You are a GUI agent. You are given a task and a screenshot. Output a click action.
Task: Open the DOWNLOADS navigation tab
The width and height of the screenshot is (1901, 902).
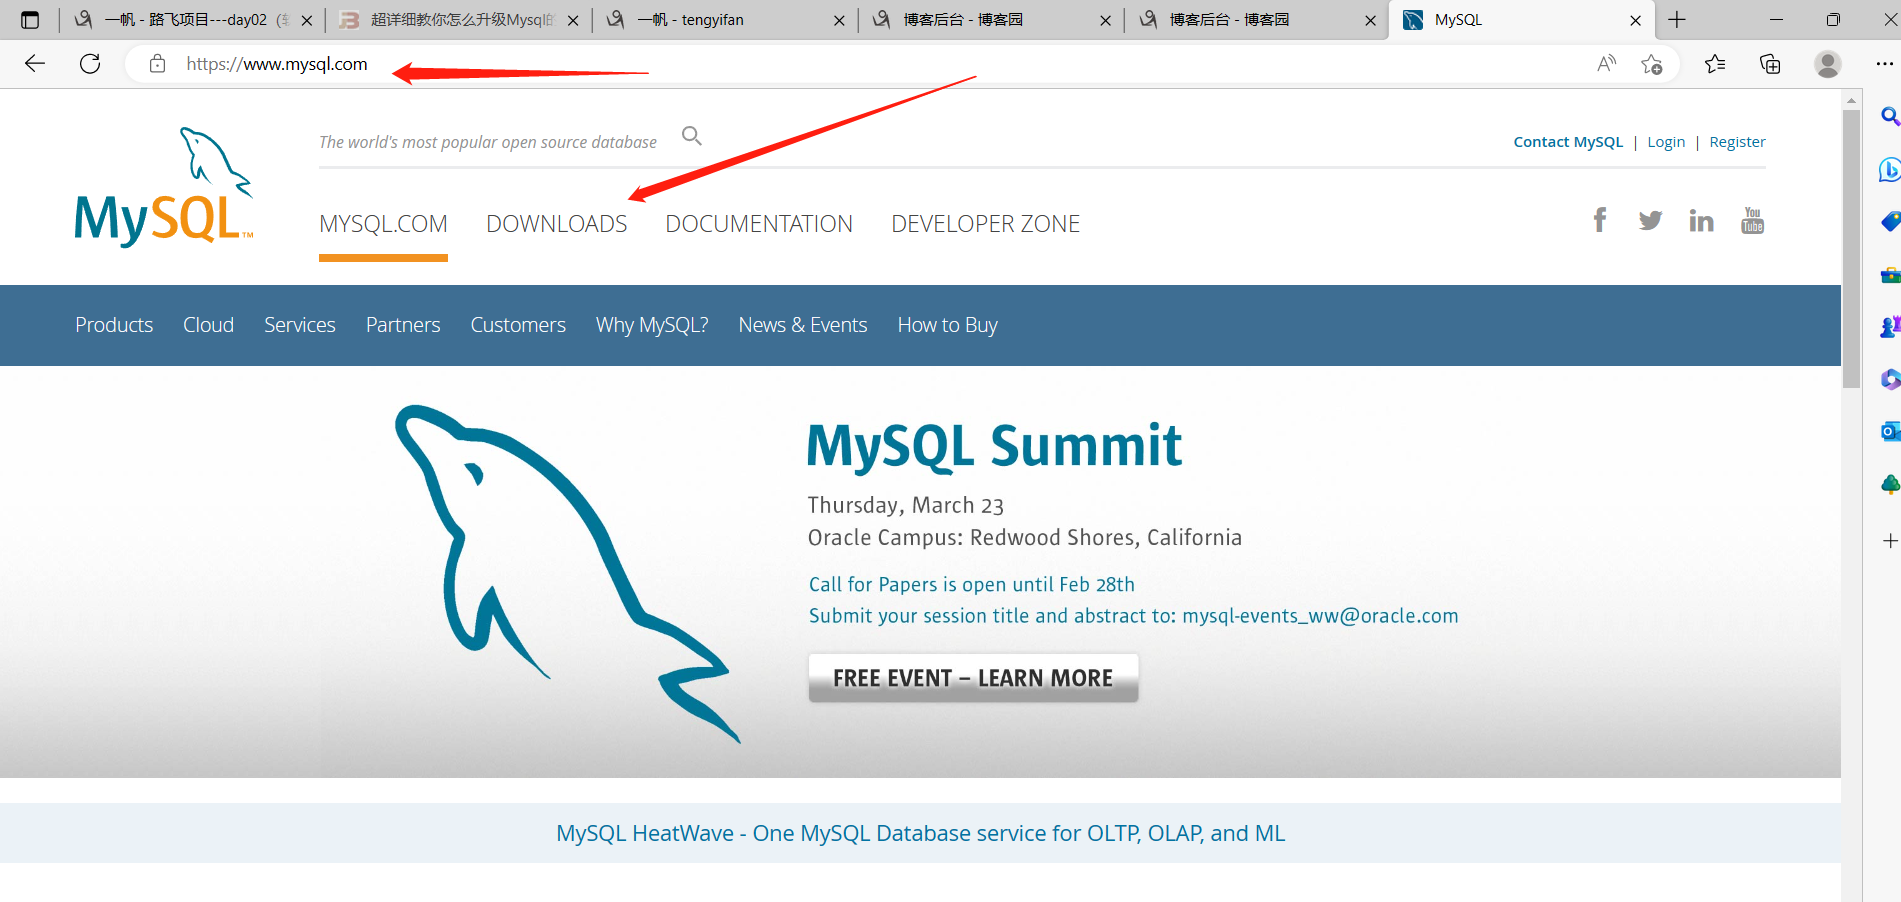coord(557,224)
